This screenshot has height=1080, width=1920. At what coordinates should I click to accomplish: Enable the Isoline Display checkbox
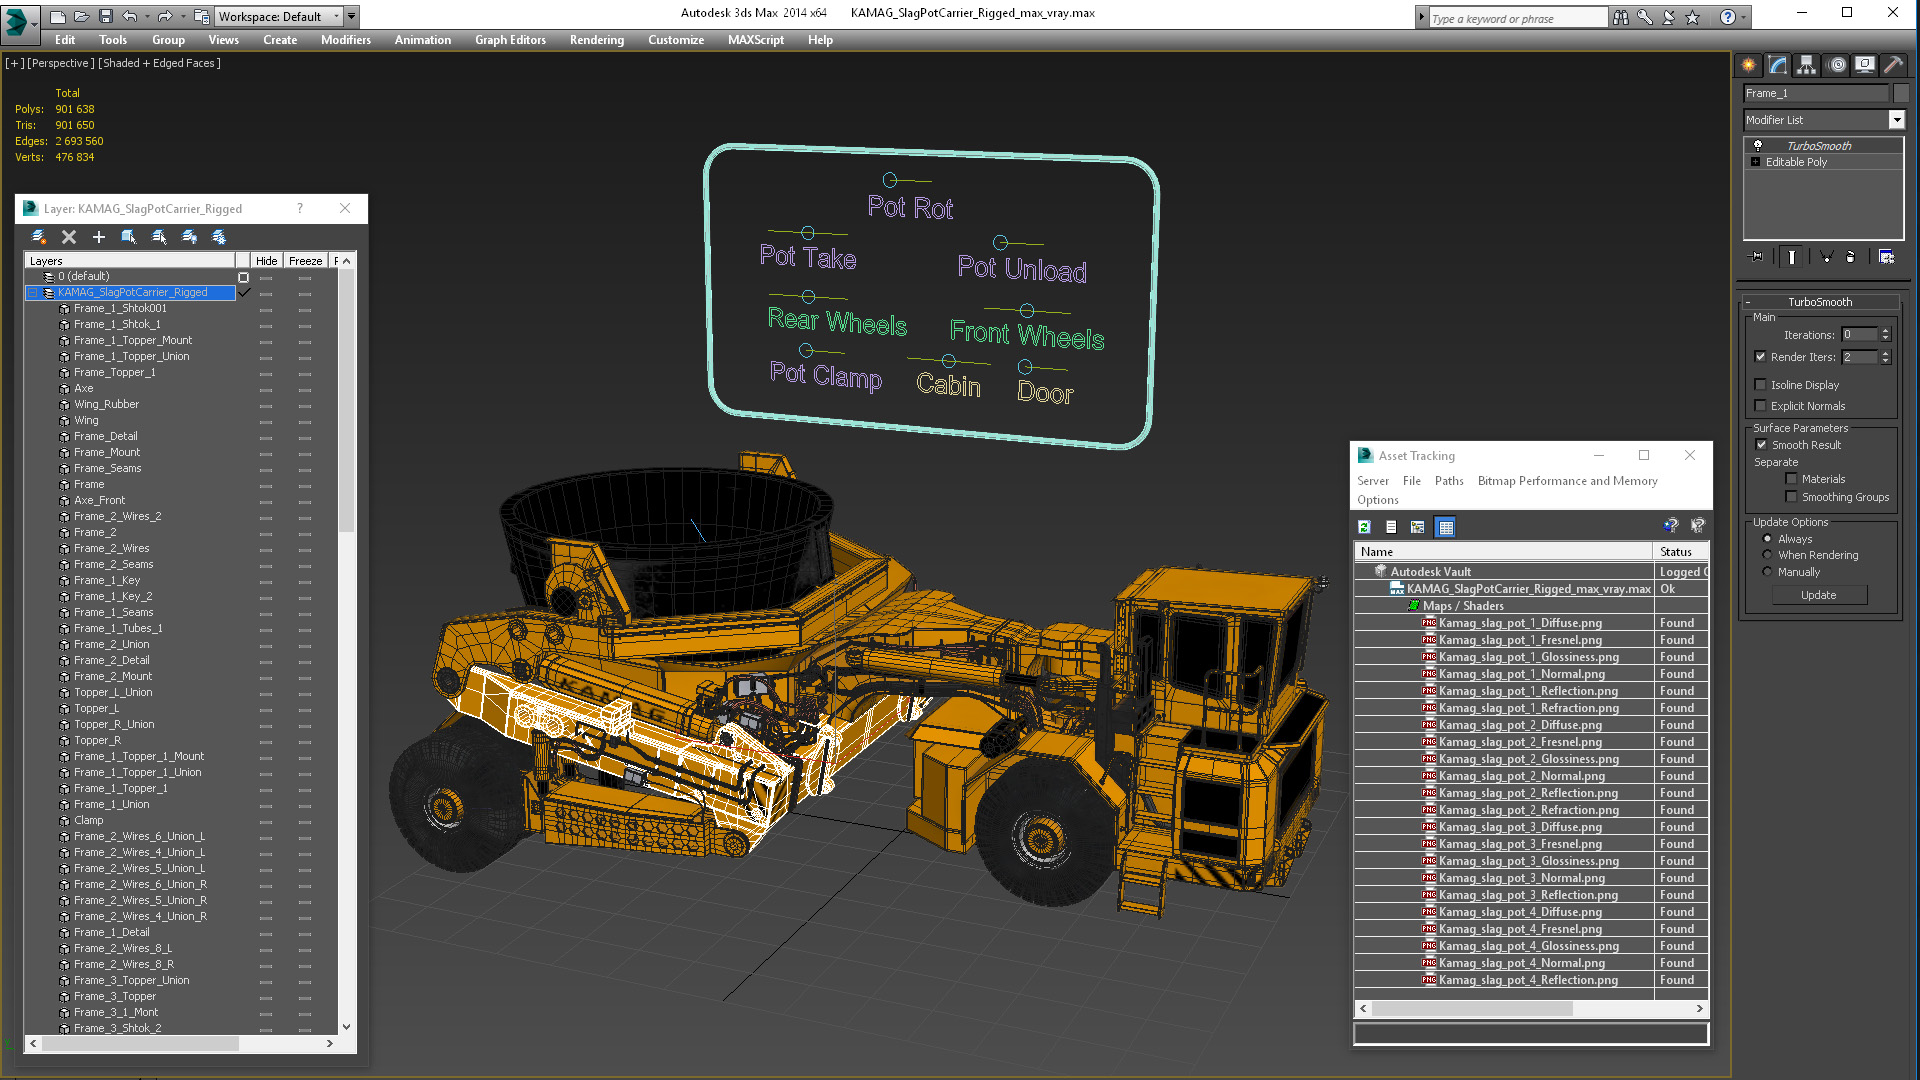click(1760, 385)
